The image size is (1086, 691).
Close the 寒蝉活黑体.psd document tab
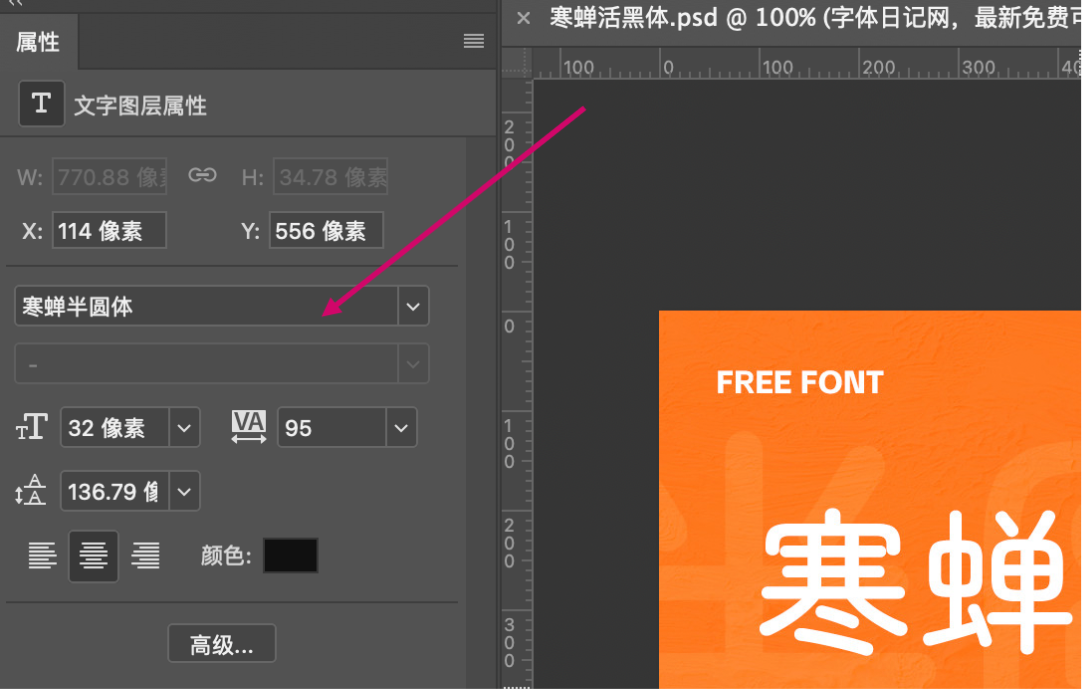(524, 19)
